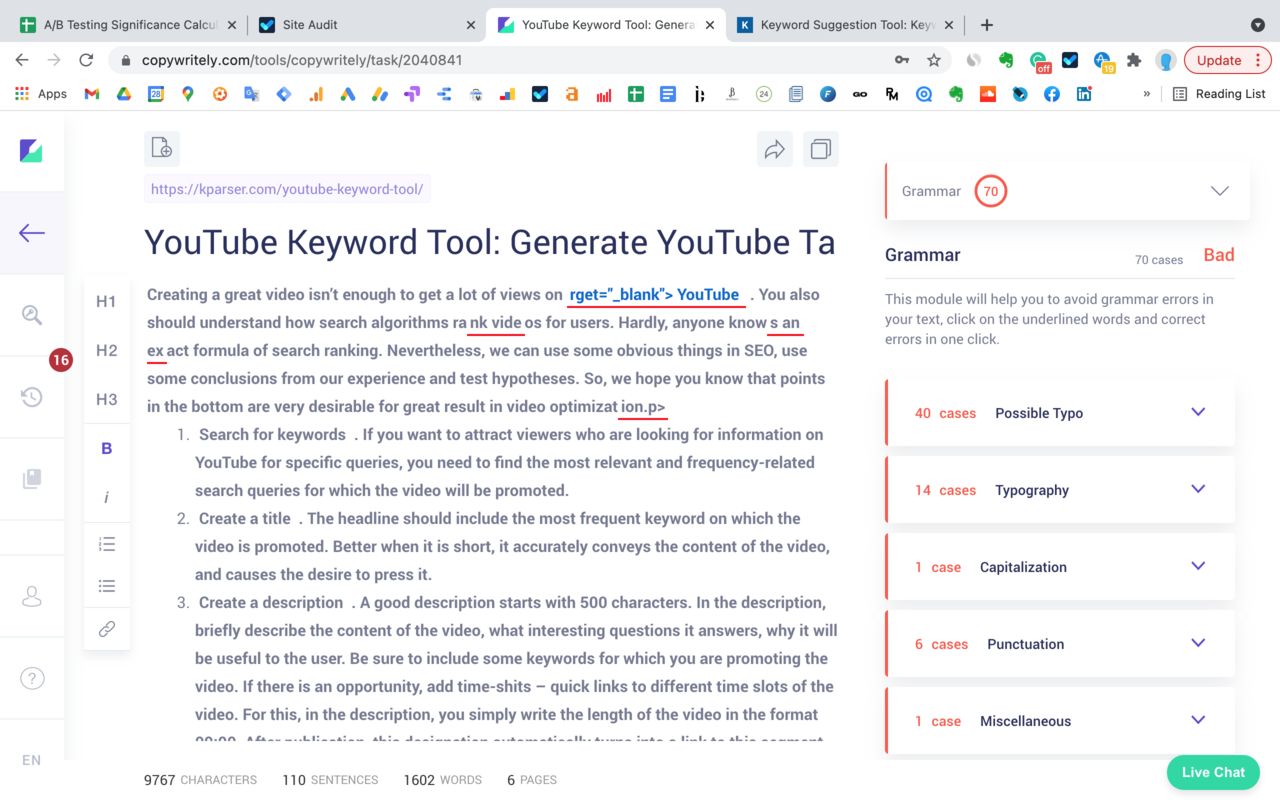The height and width of the screenshot is (800, 1280).
Task: View task history via the clock icon
Action: tap(31, 397)
